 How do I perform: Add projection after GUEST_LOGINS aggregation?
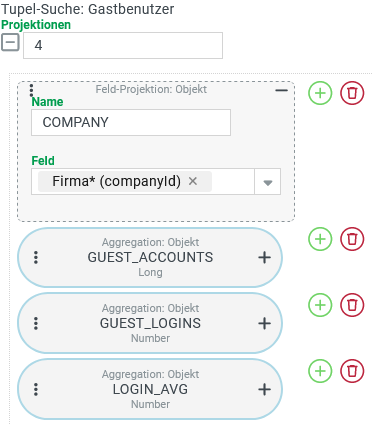click(x=320, y=305)
